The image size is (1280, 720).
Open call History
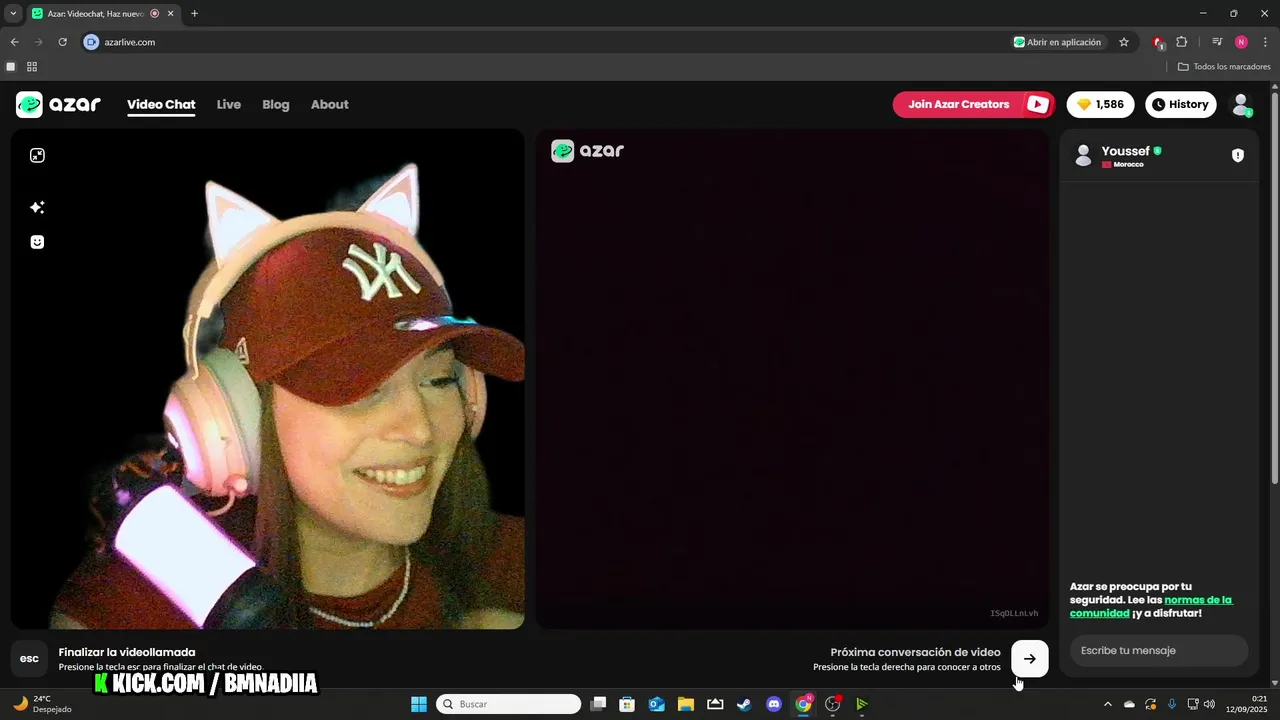(1180, 104)
